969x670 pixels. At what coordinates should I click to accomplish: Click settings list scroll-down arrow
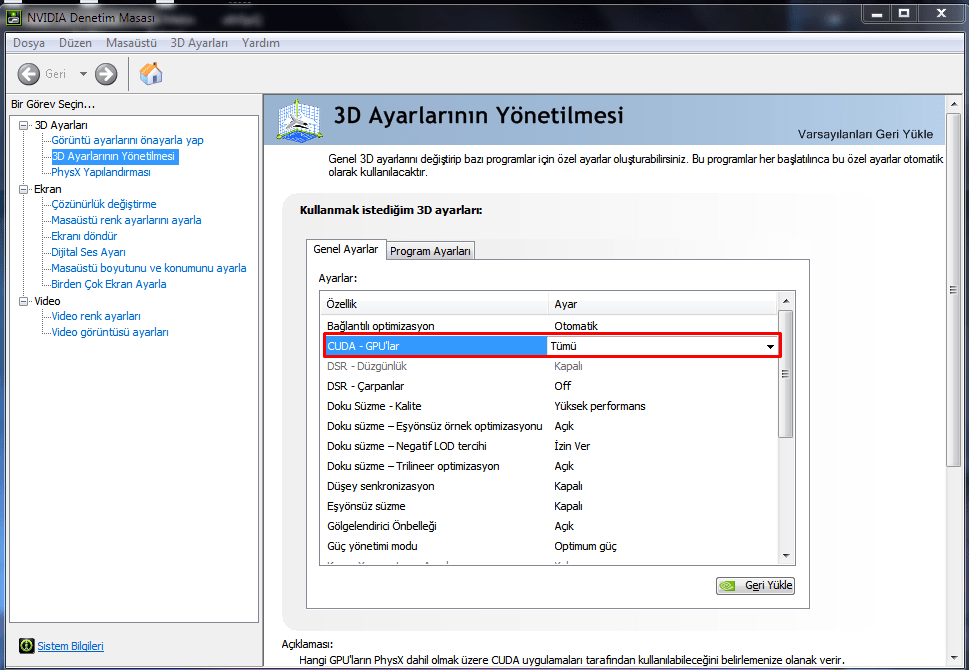pyautogui.click(x=786, y=556)
